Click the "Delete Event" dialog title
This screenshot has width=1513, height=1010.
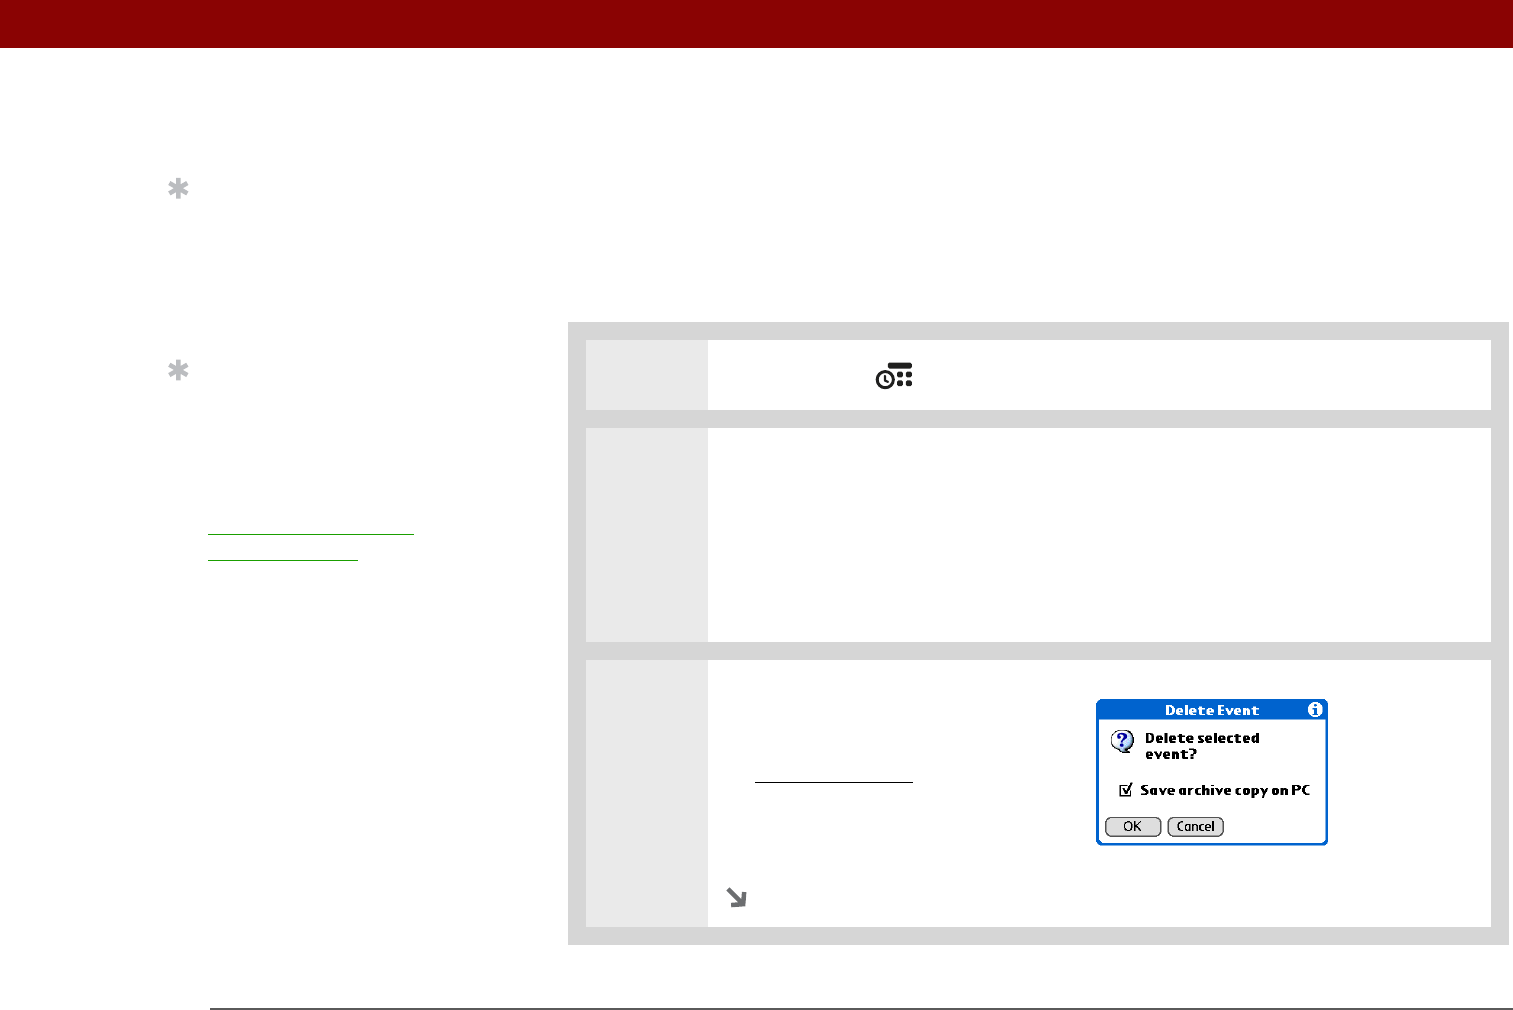click(1212, 710)
